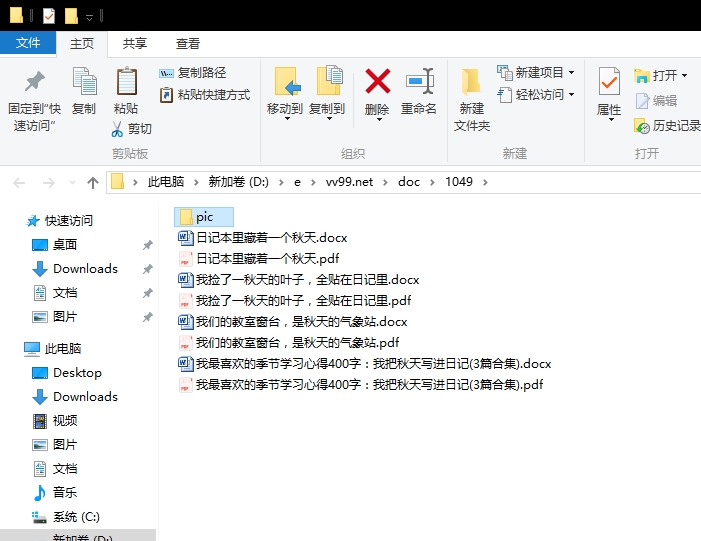Open the File (文件) tab
The width and height of the screenshot is (701, 541).
coord(28,43)
